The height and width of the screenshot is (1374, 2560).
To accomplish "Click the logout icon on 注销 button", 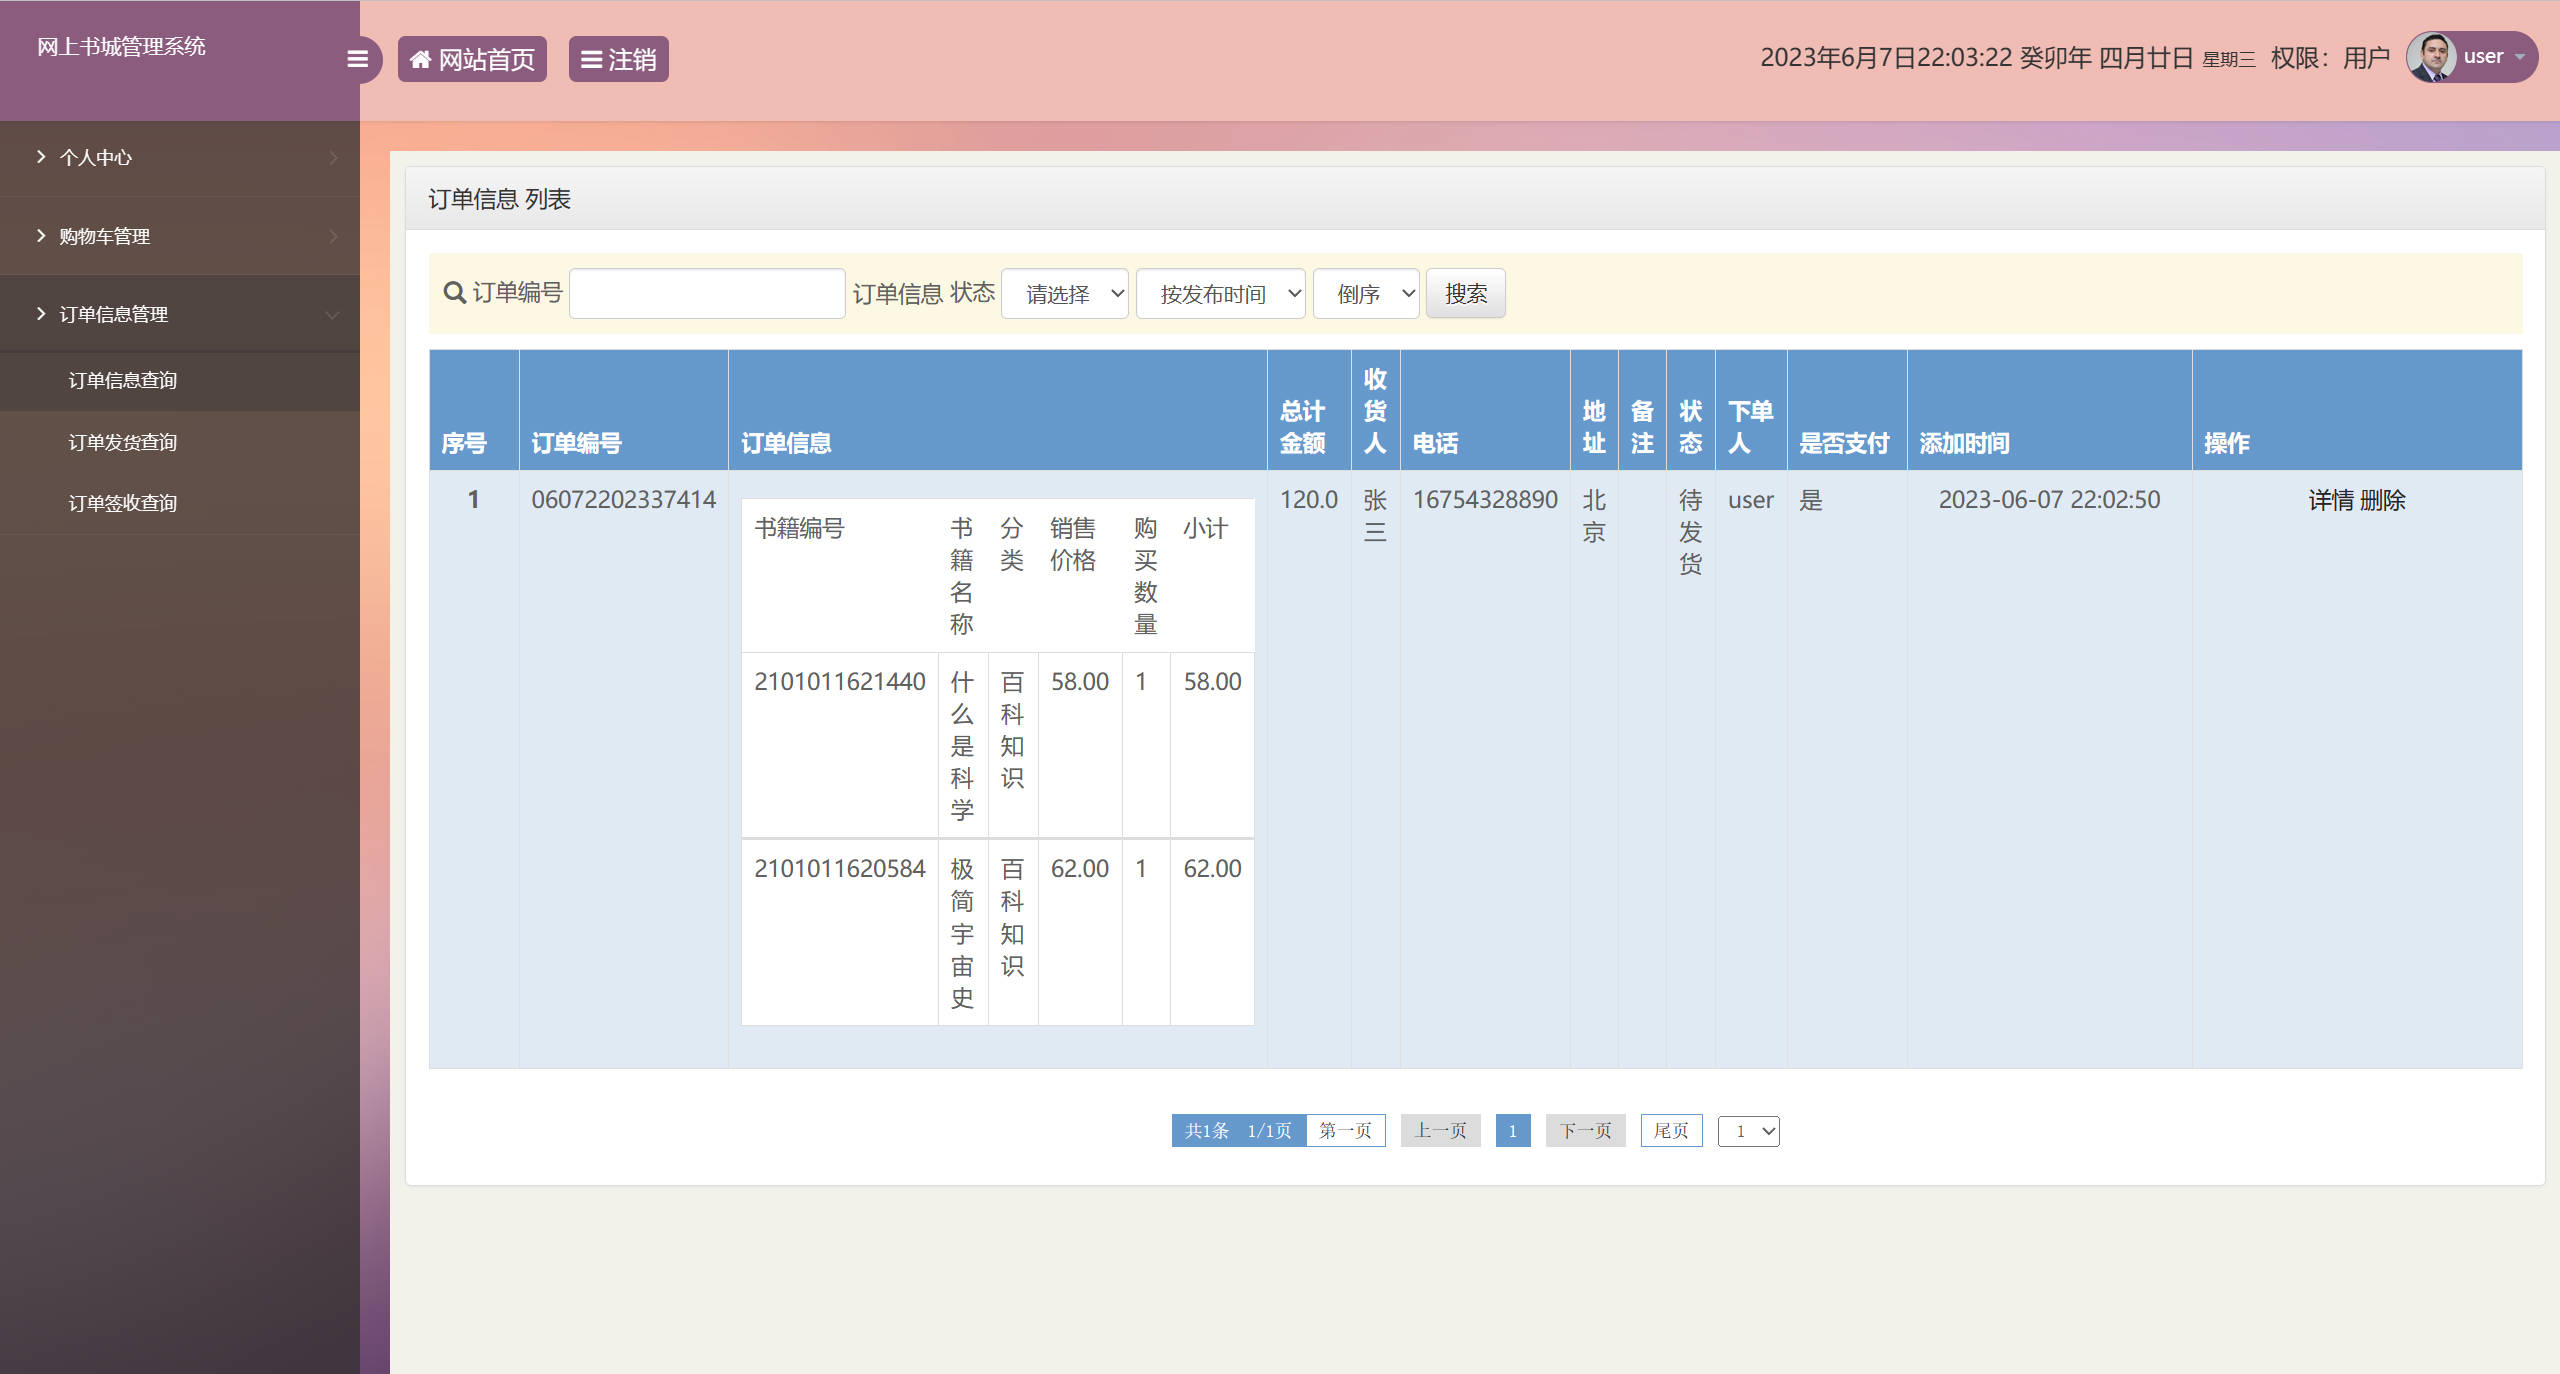I will pyautogui.click(x=591, y=58).
